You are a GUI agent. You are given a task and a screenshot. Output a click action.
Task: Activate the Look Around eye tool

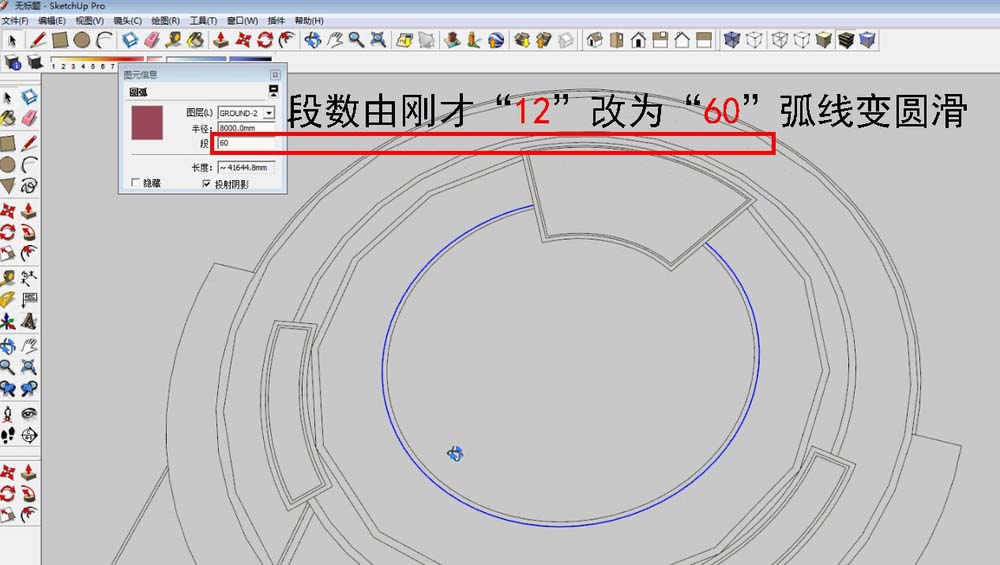pyautogui.click(x=29, y=414)
